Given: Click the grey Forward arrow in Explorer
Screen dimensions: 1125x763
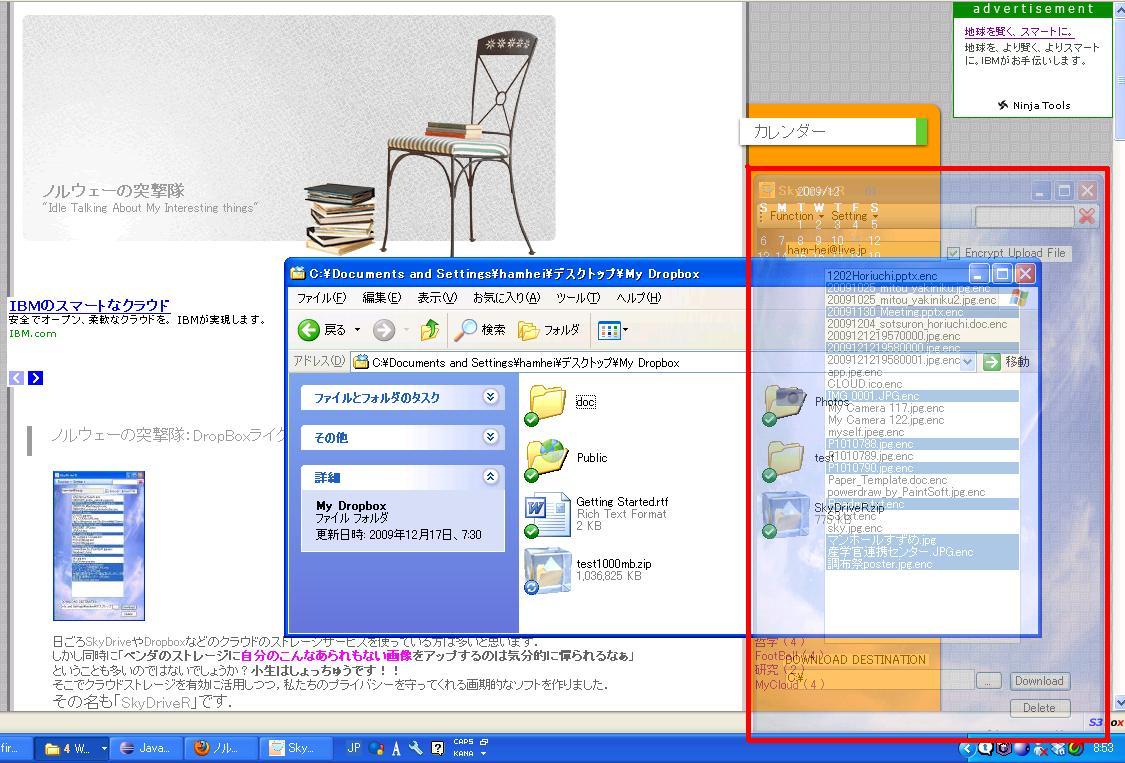Looking at the screenshot, I should (384, 330).
